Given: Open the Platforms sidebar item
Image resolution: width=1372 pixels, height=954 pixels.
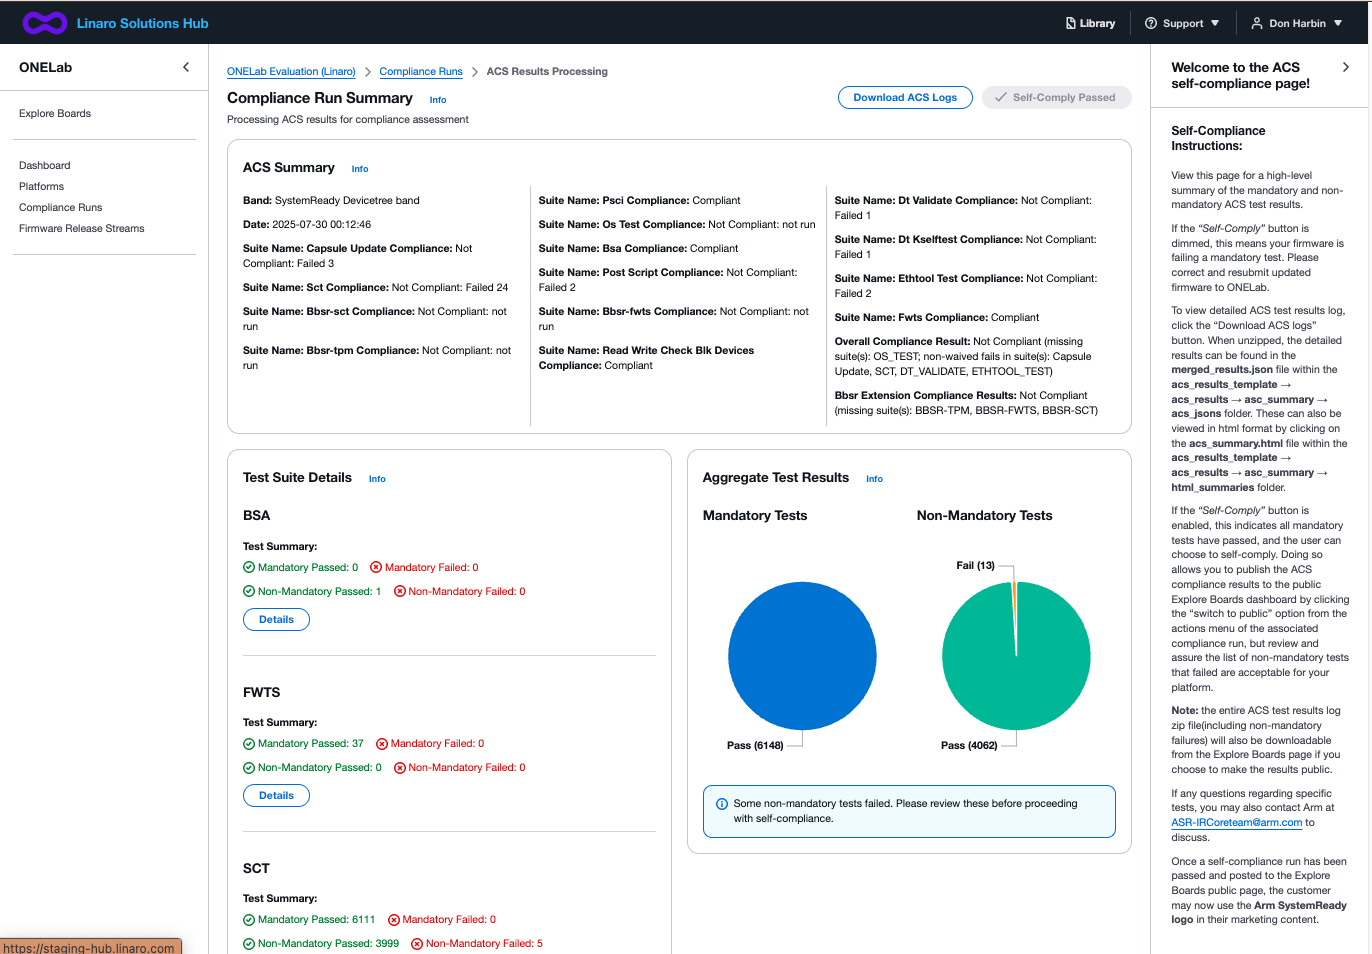Looking at the screenshot, I should click(41, 186).
